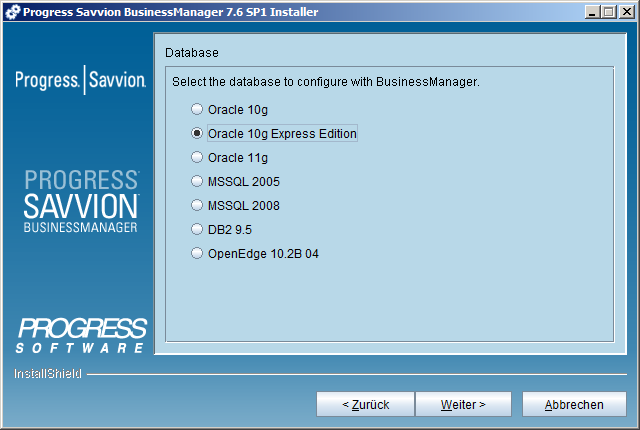The height and width of the screenshot is (430, 640).
Task: Select MSSQL 2008 database option
Action: coord(197,205)
